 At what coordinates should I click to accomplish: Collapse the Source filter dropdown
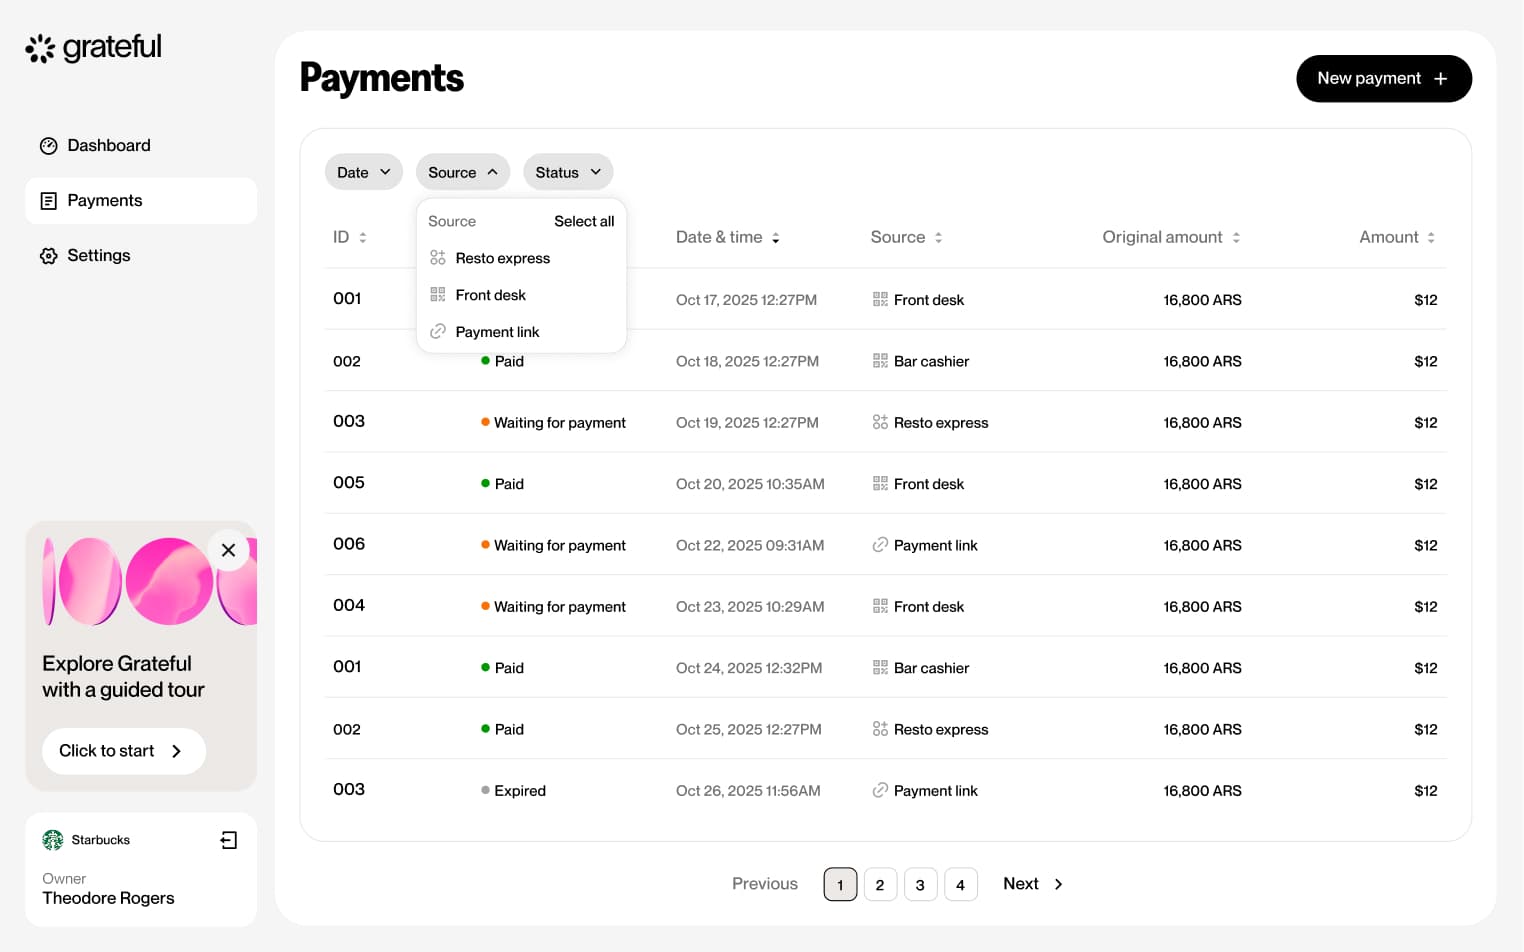click(x=462, y=172)
